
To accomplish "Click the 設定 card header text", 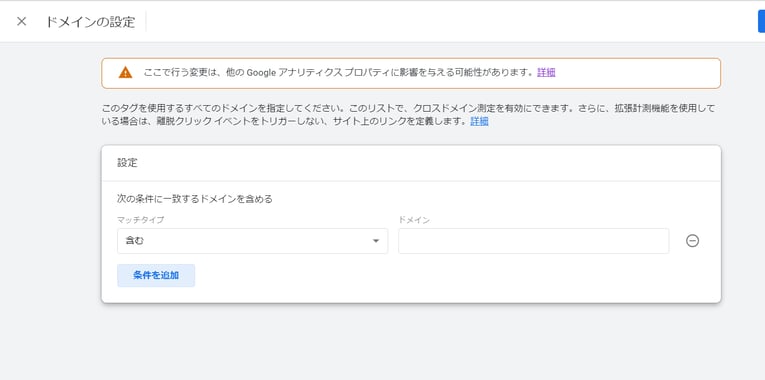I will [x=127, y=163].
